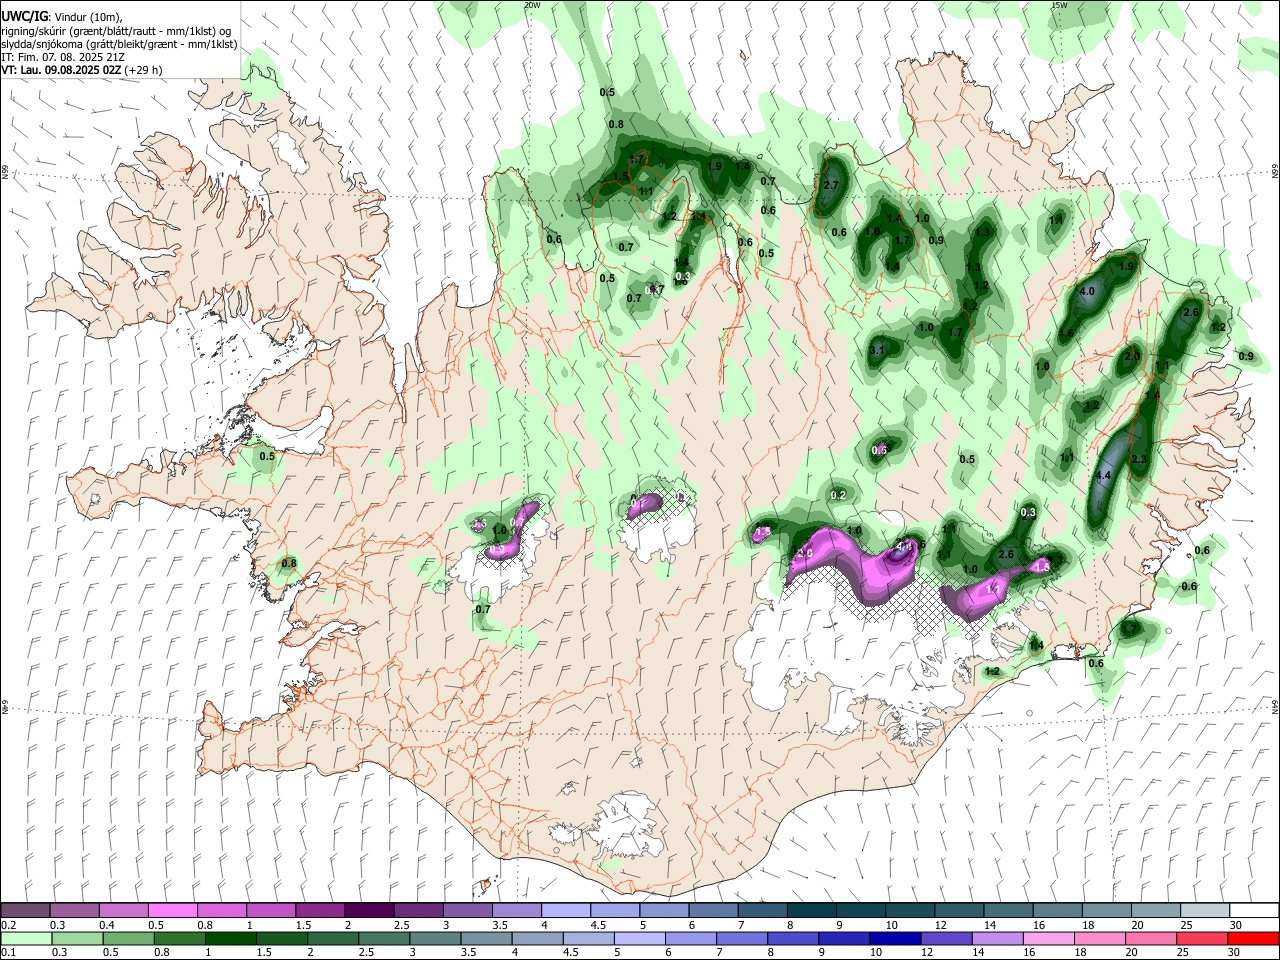Screen dimensions: 1280x960
Task: Select the mauve swatch between 0.2 and 0.3
Action: pyautogui.click(x=25, y=910)
